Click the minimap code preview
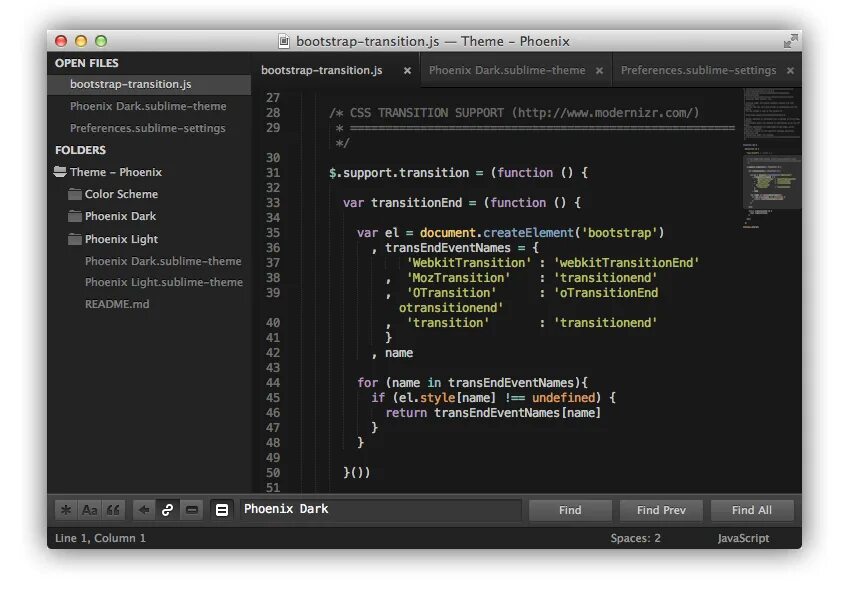850x593 pixels. point(772,157)
